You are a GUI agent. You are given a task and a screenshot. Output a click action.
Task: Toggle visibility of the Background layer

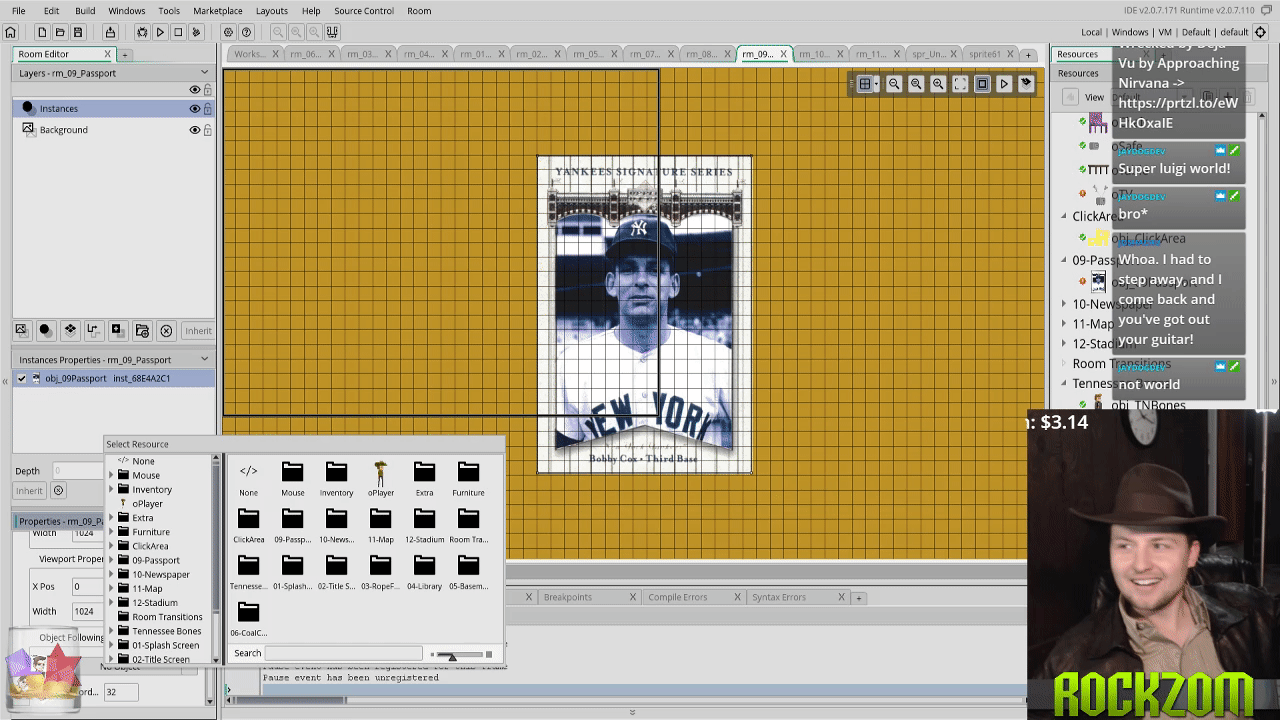tap(195, 130)
